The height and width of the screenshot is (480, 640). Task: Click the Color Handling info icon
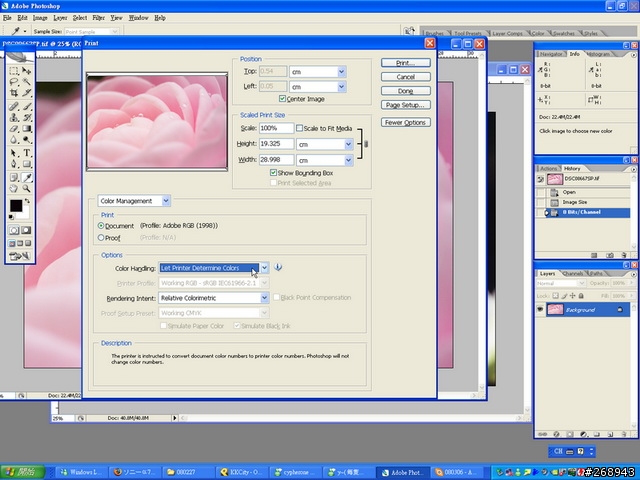pyautogui.click(x=278, y=267)
